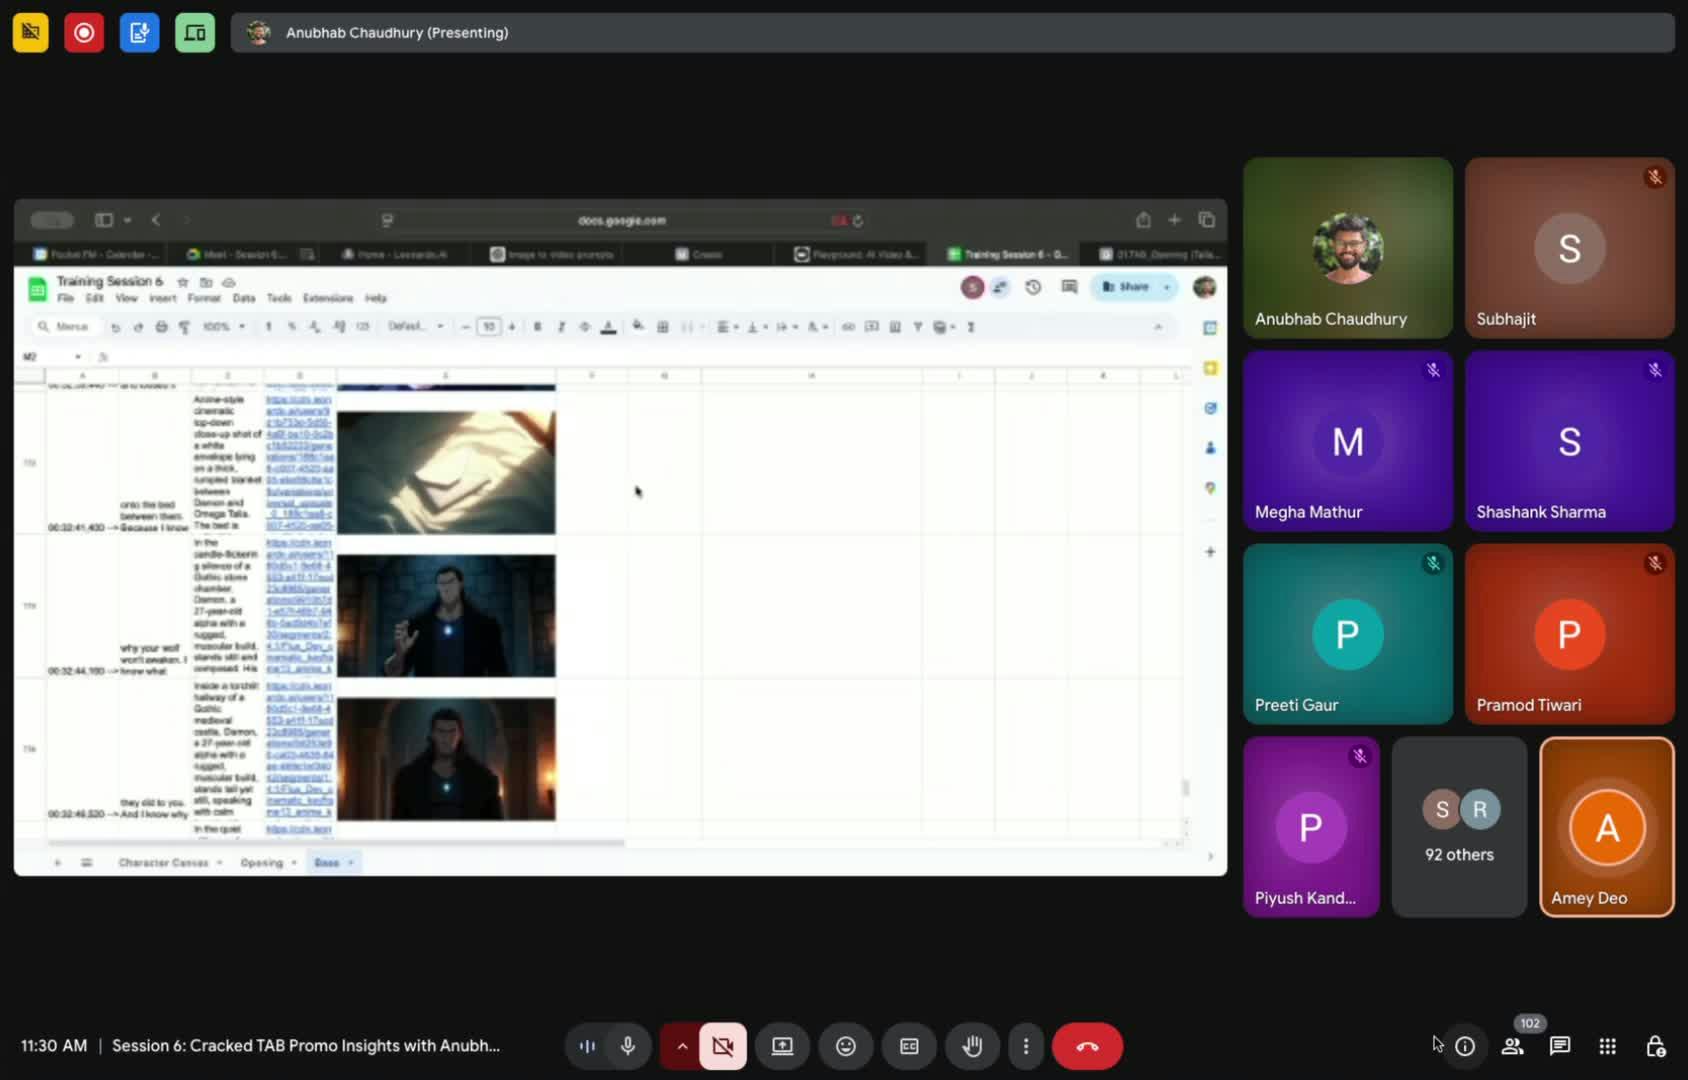Click the borders icon in Sheets toolbar
Screen dimensions: 1688x1080
(x=662, y=327)
